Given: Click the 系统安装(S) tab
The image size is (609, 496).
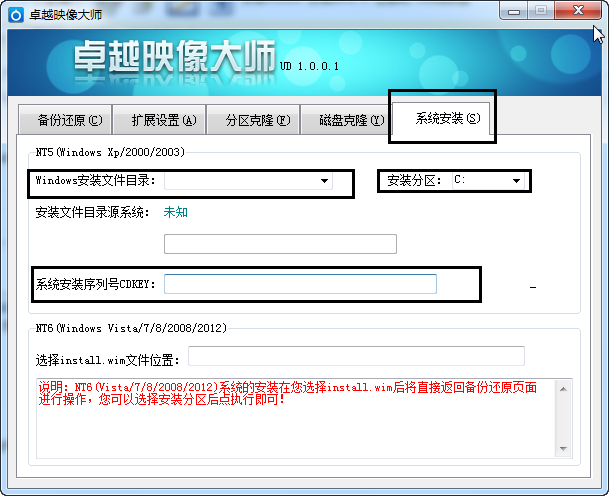Looking at the screenshot, I should [441, 119].
